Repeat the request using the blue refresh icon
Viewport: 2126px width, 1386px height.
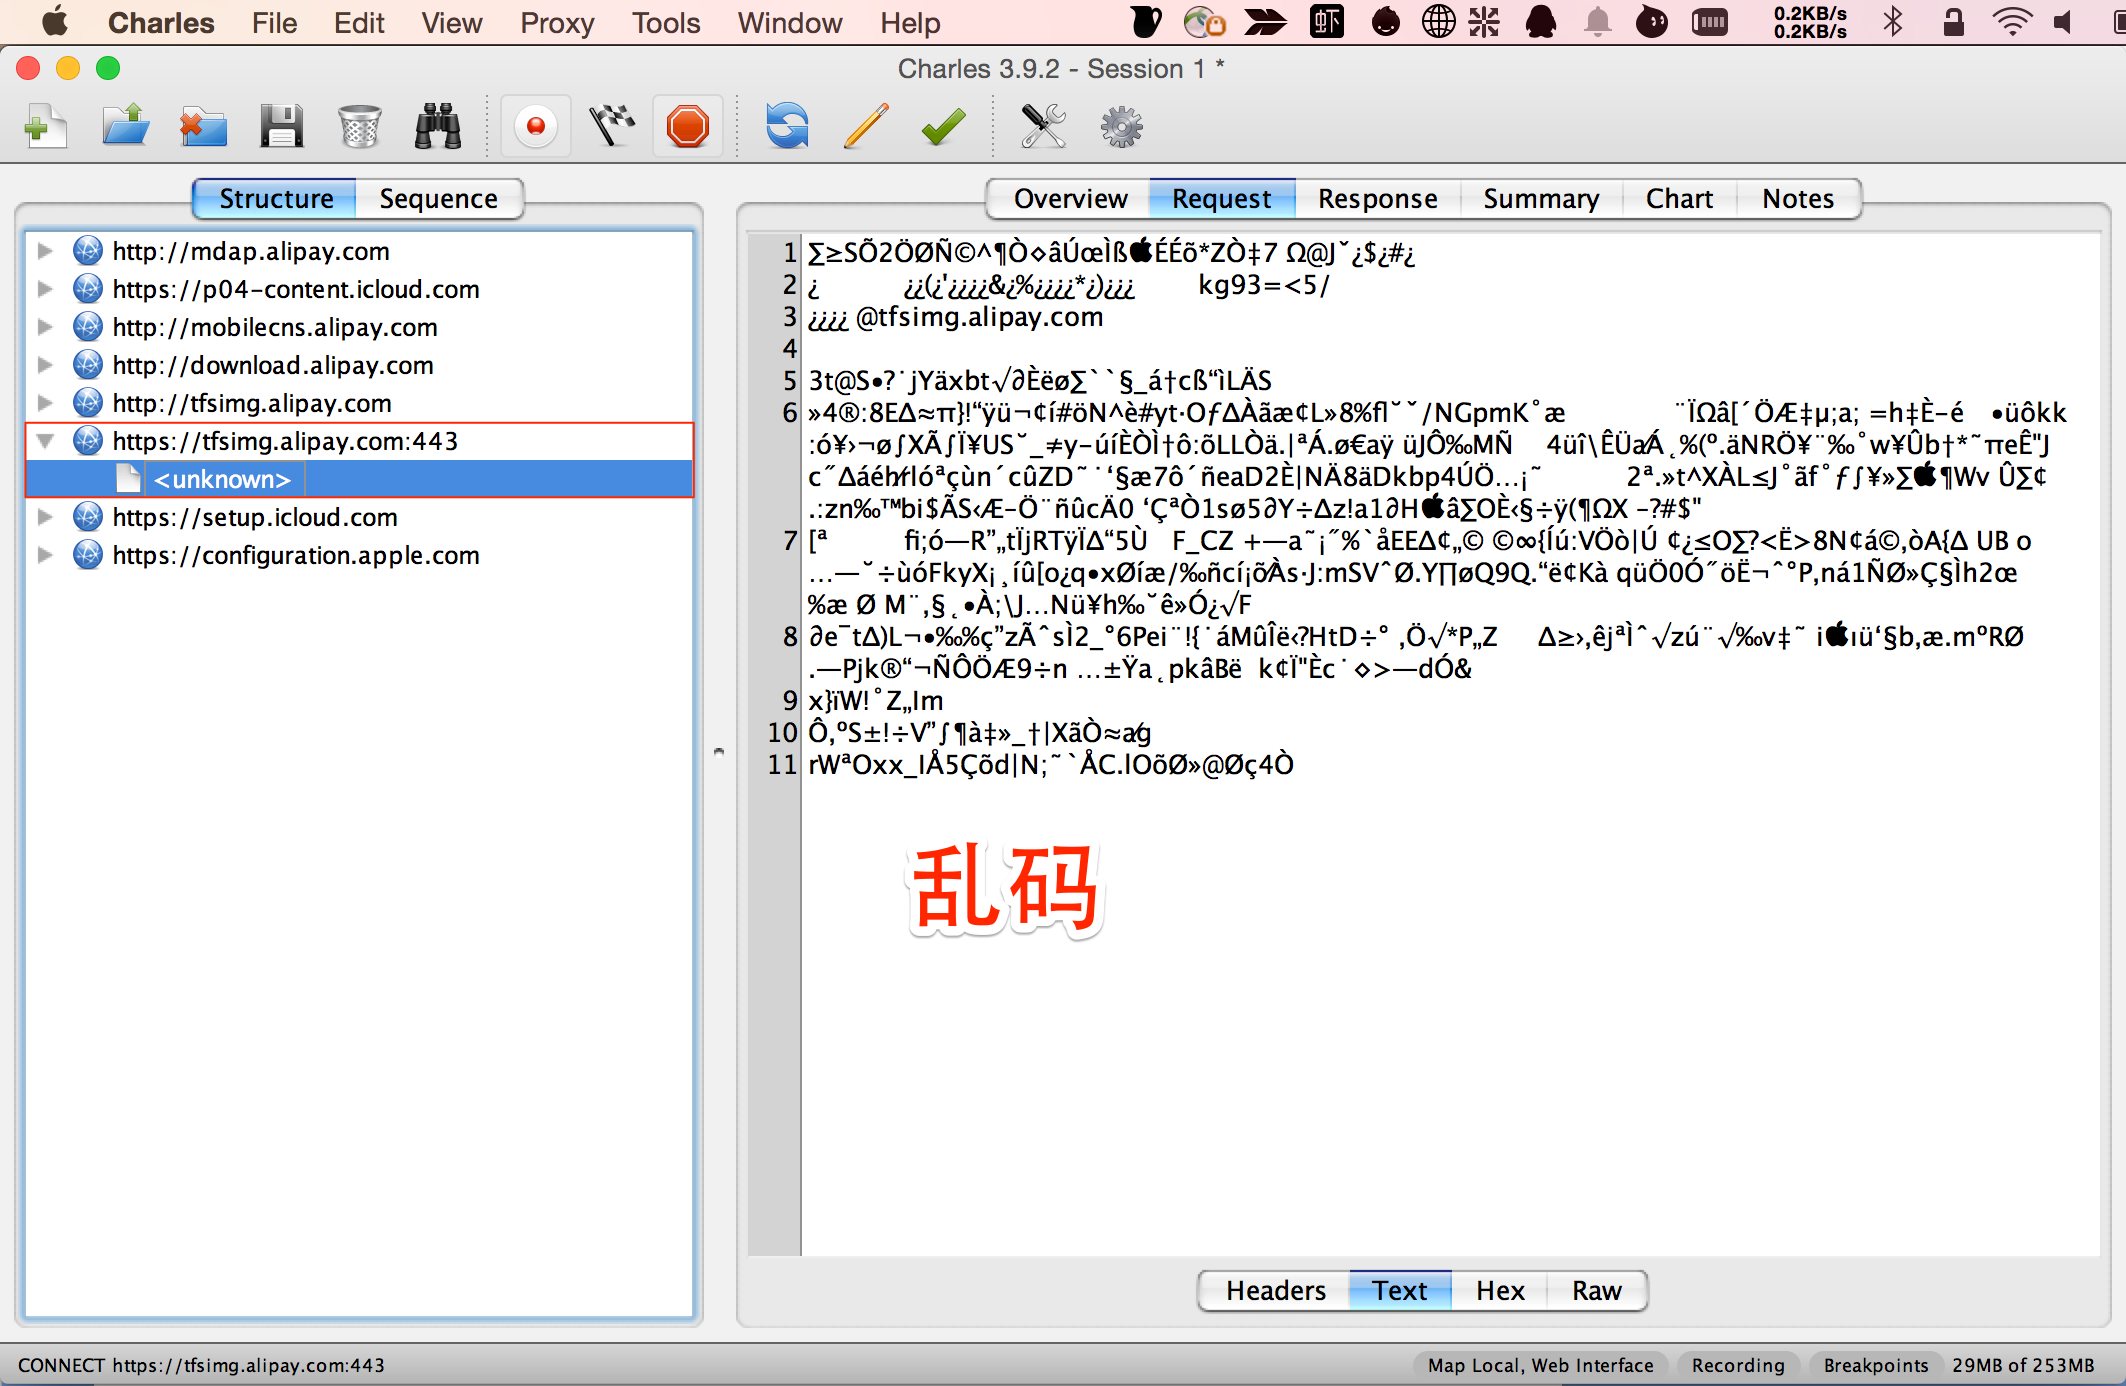point(787,127)
